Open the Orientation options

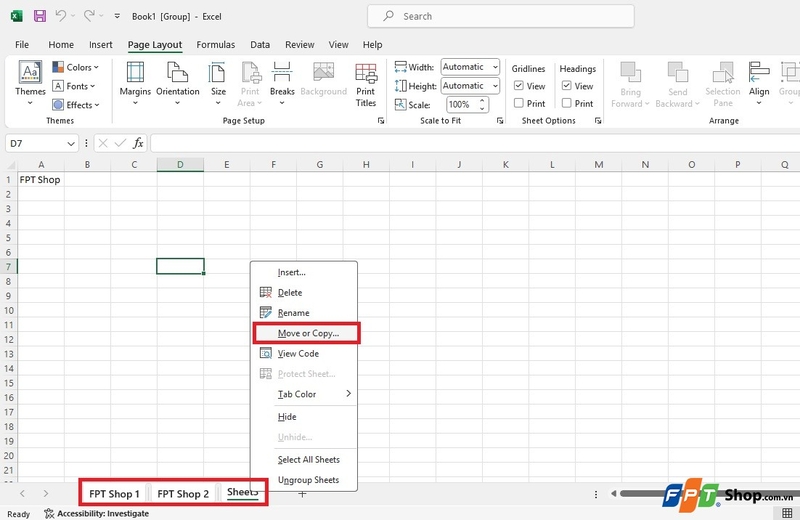pyautogui.click(x=178, y=84)
